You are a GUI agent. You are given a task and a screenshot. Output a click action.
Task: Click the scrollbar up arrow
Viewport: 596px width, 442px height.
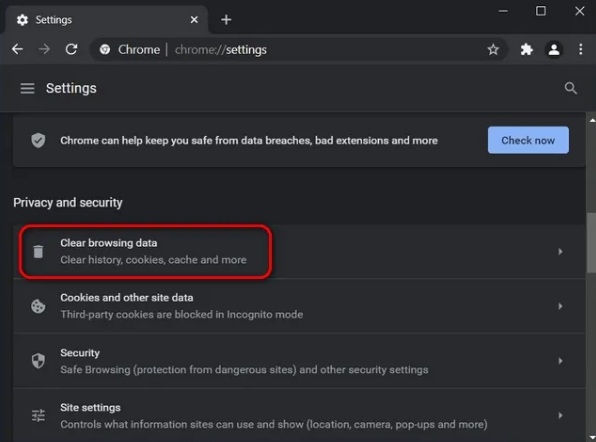pyautogui.click(x=592, y=120)
